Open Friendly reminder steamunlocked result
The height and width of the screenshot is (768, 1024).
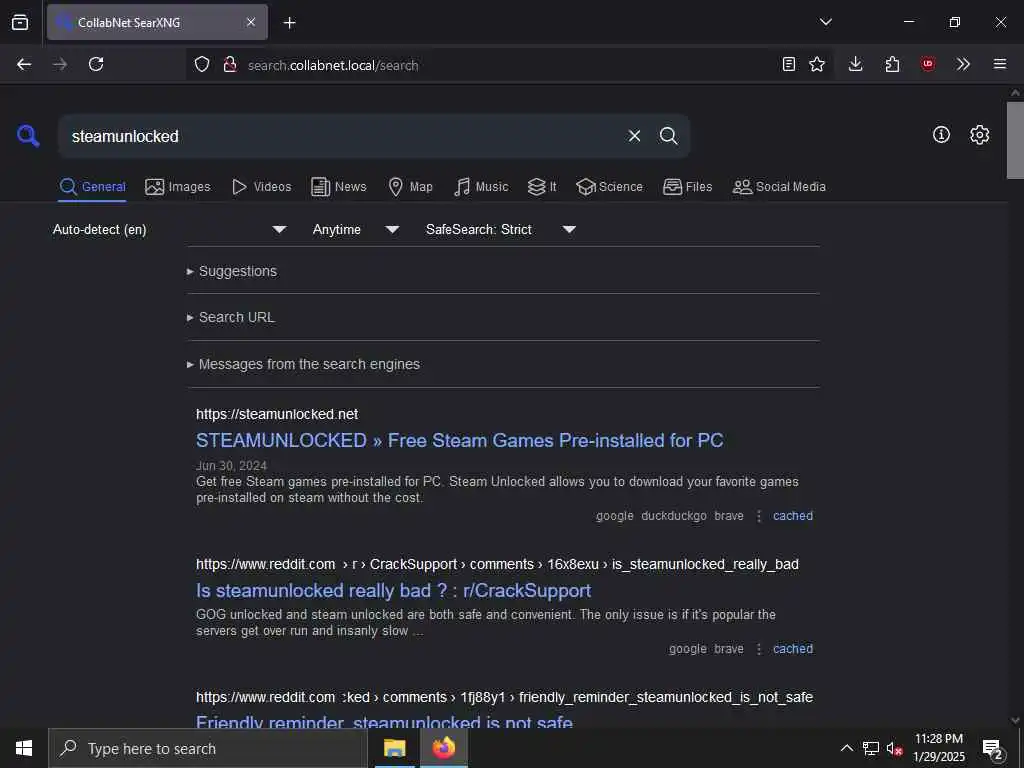coord(384,722)
